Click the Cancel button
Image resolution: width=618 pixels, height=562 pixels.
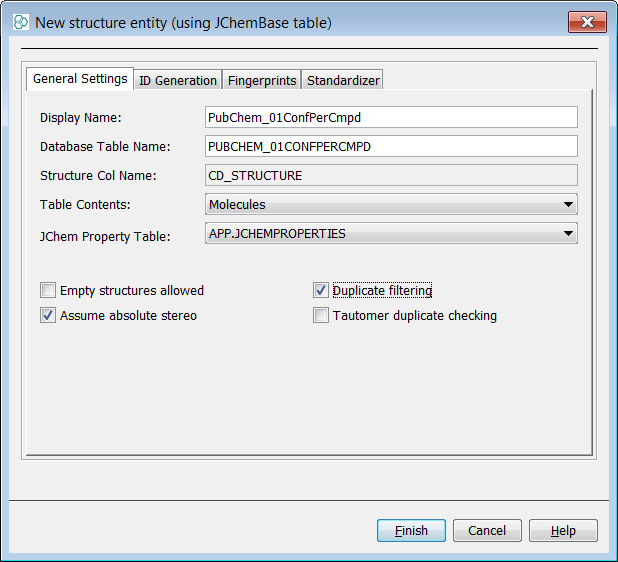pyautogui.click(x=487, y=531)
